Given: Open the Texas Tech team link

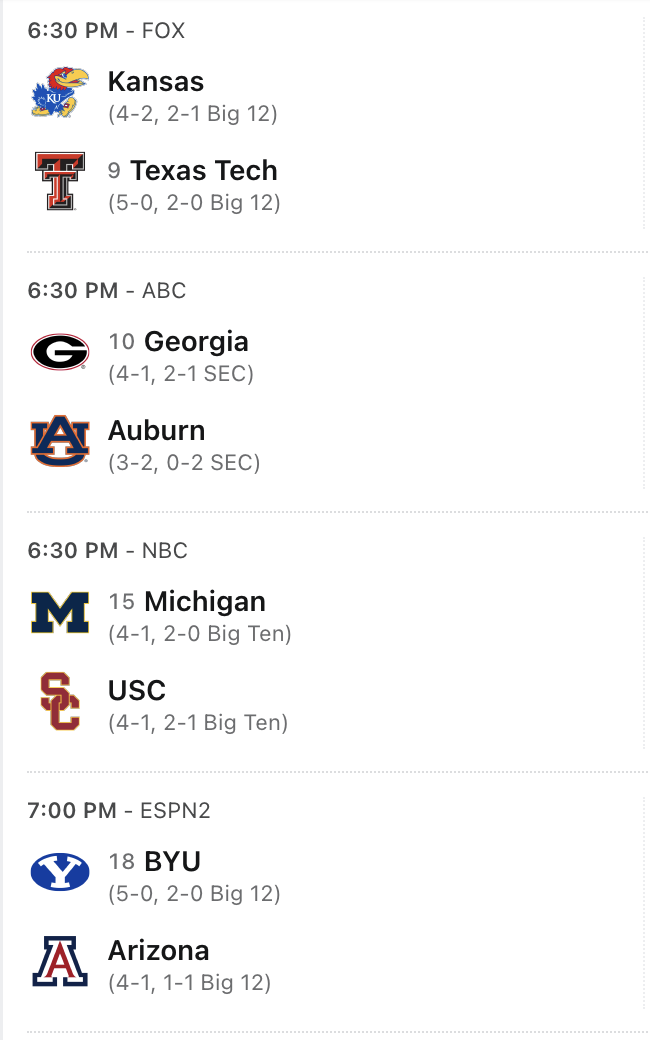Looking at the screenshot, I should [203, 171].
